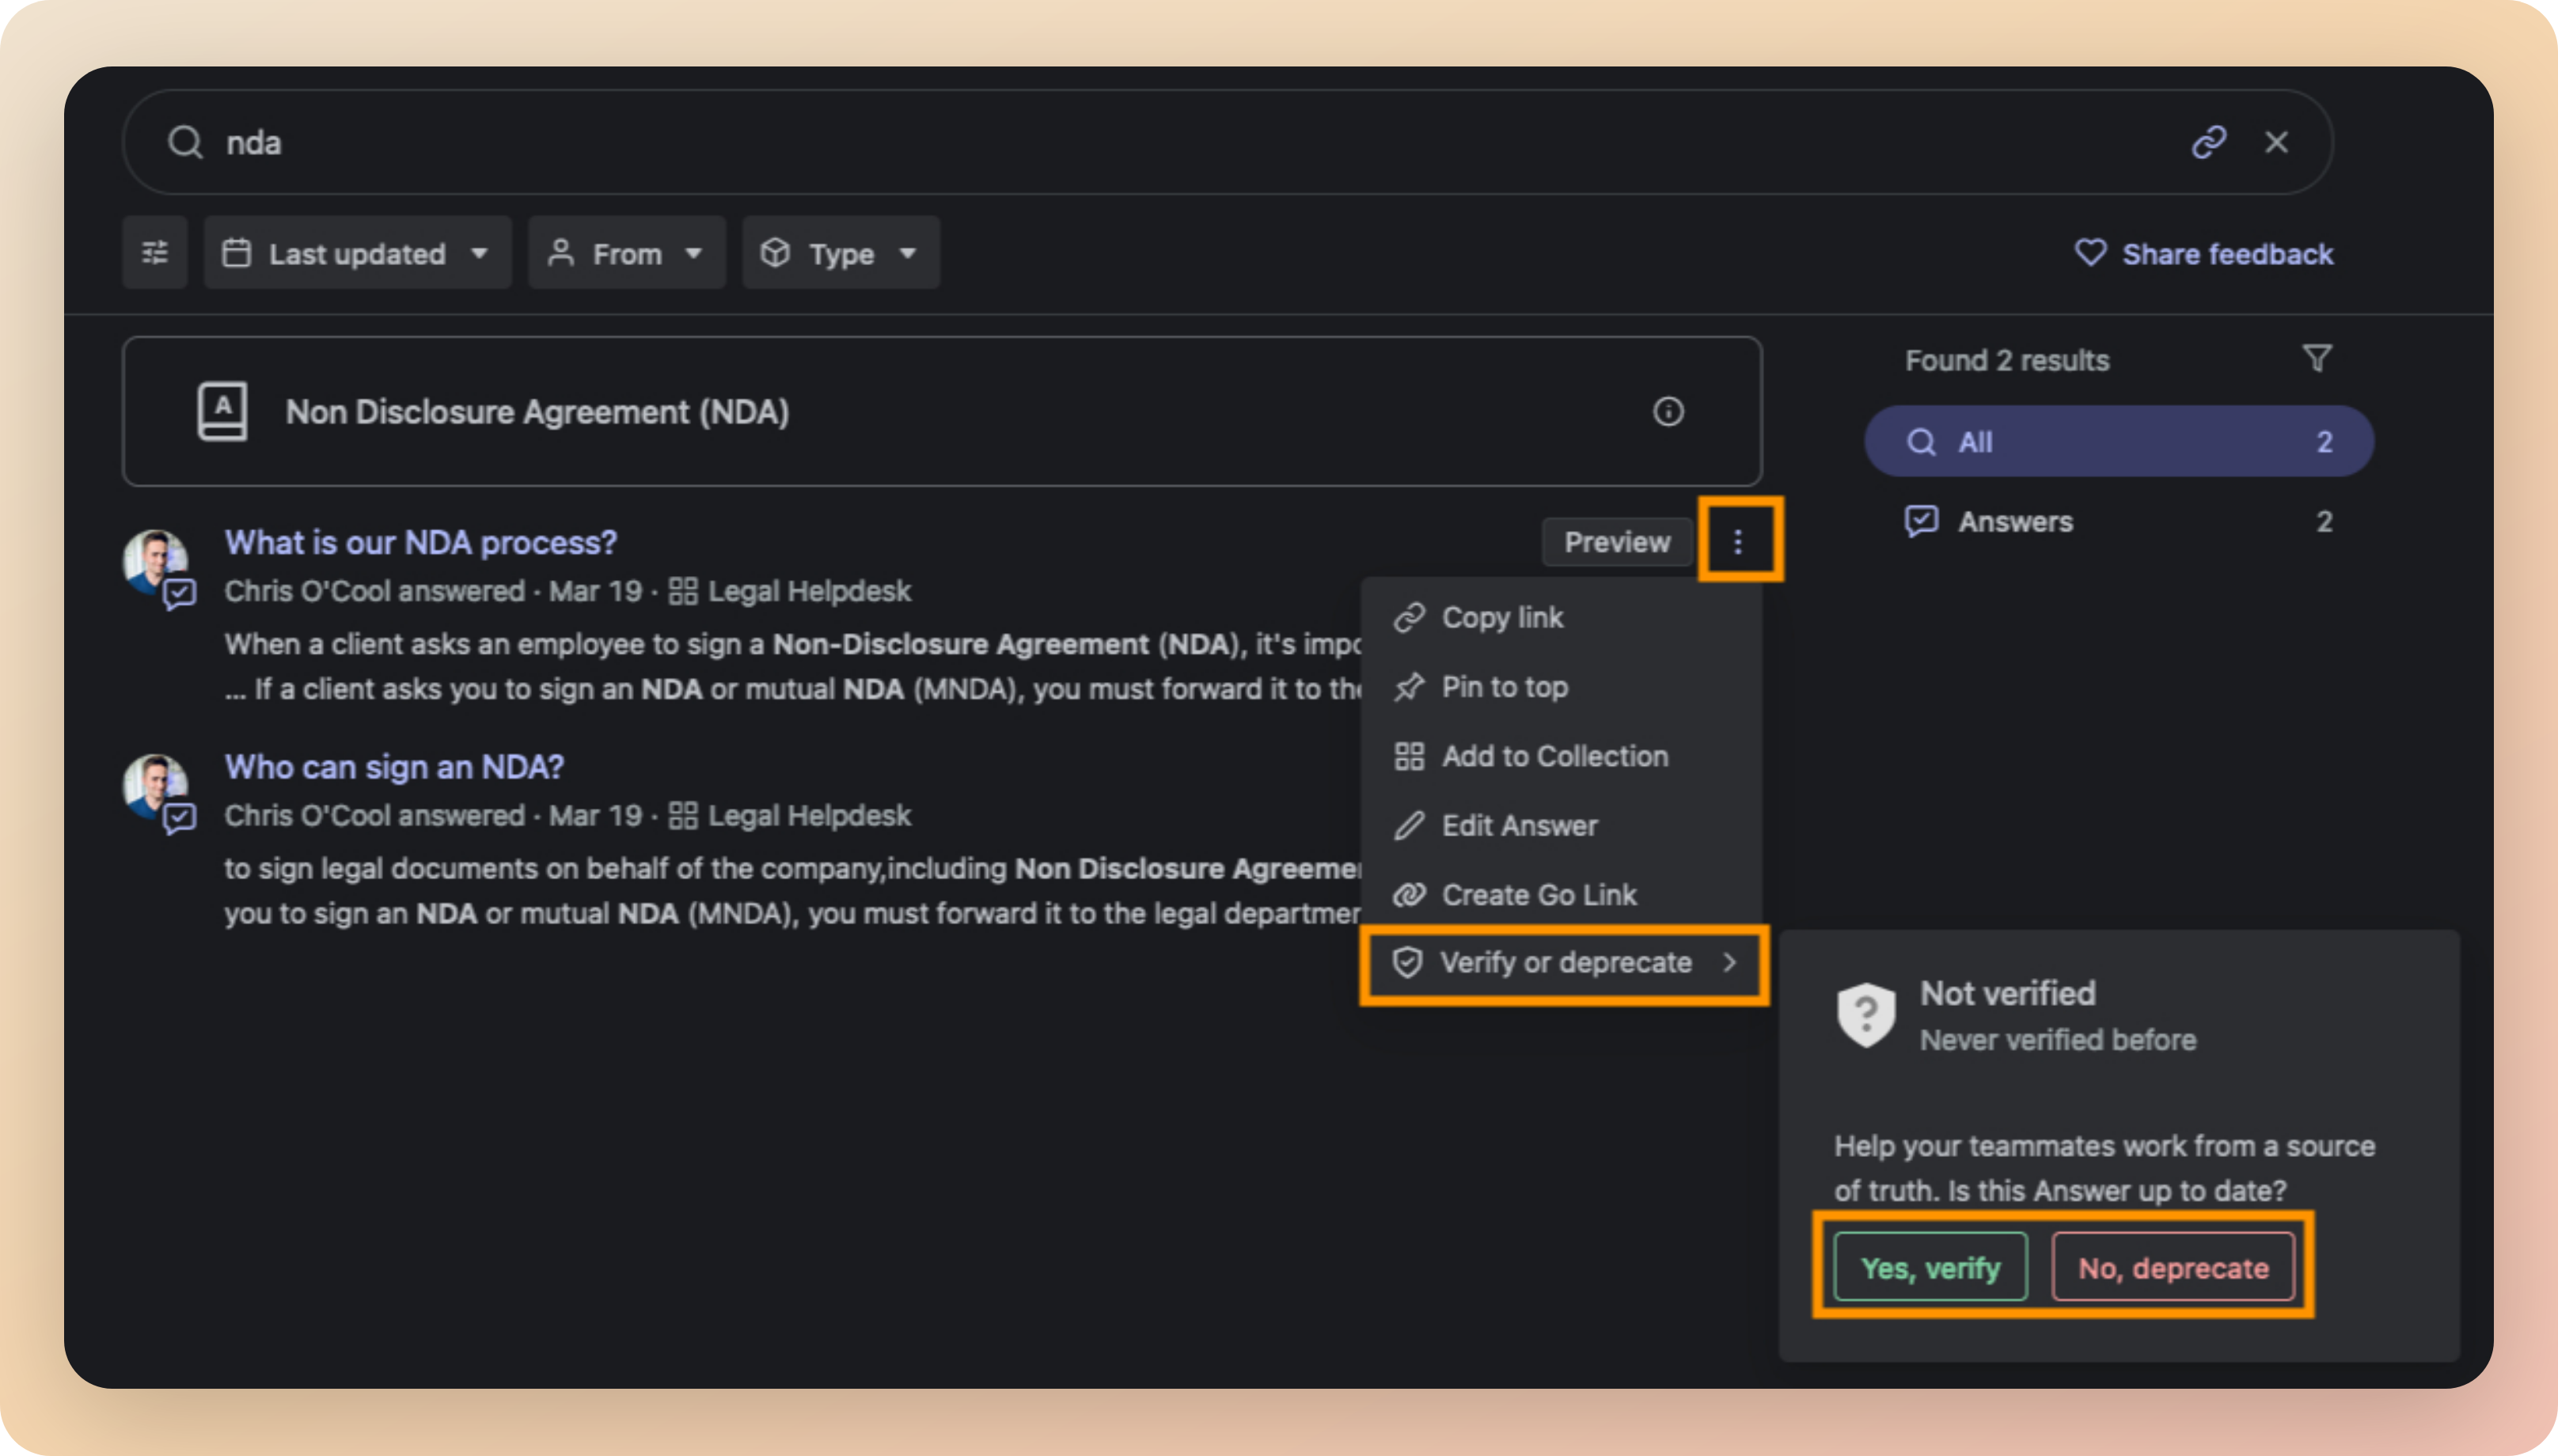Open the three-dot menu for NDA process

coord(1738,541)
